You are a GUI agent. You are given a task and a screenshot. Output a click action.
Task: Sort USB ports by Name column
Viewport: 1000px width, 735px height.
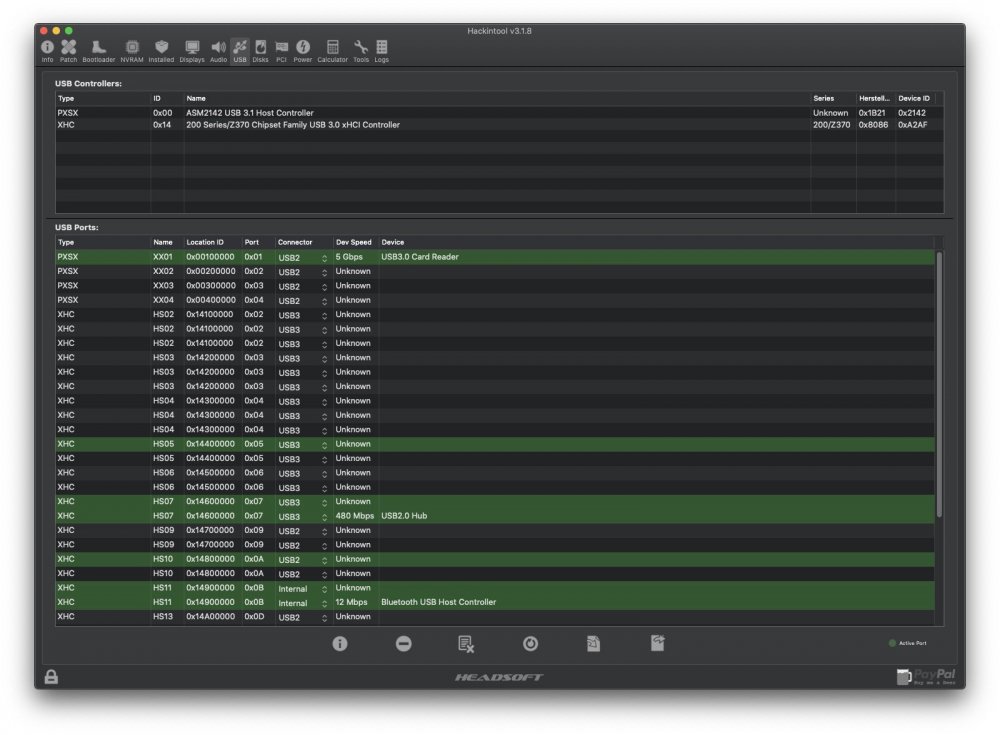(166, 242)
